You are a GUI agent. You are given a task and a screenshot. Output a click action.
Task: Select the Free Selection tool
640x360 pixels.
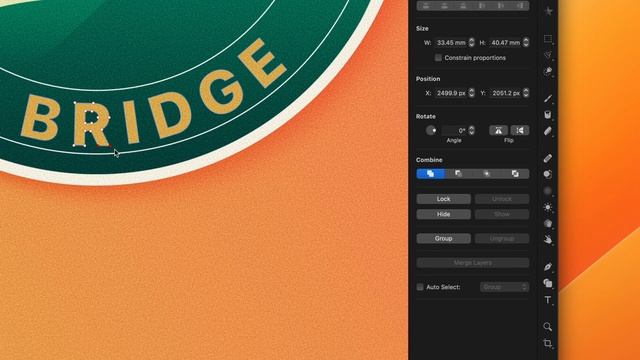pos(548,55)
